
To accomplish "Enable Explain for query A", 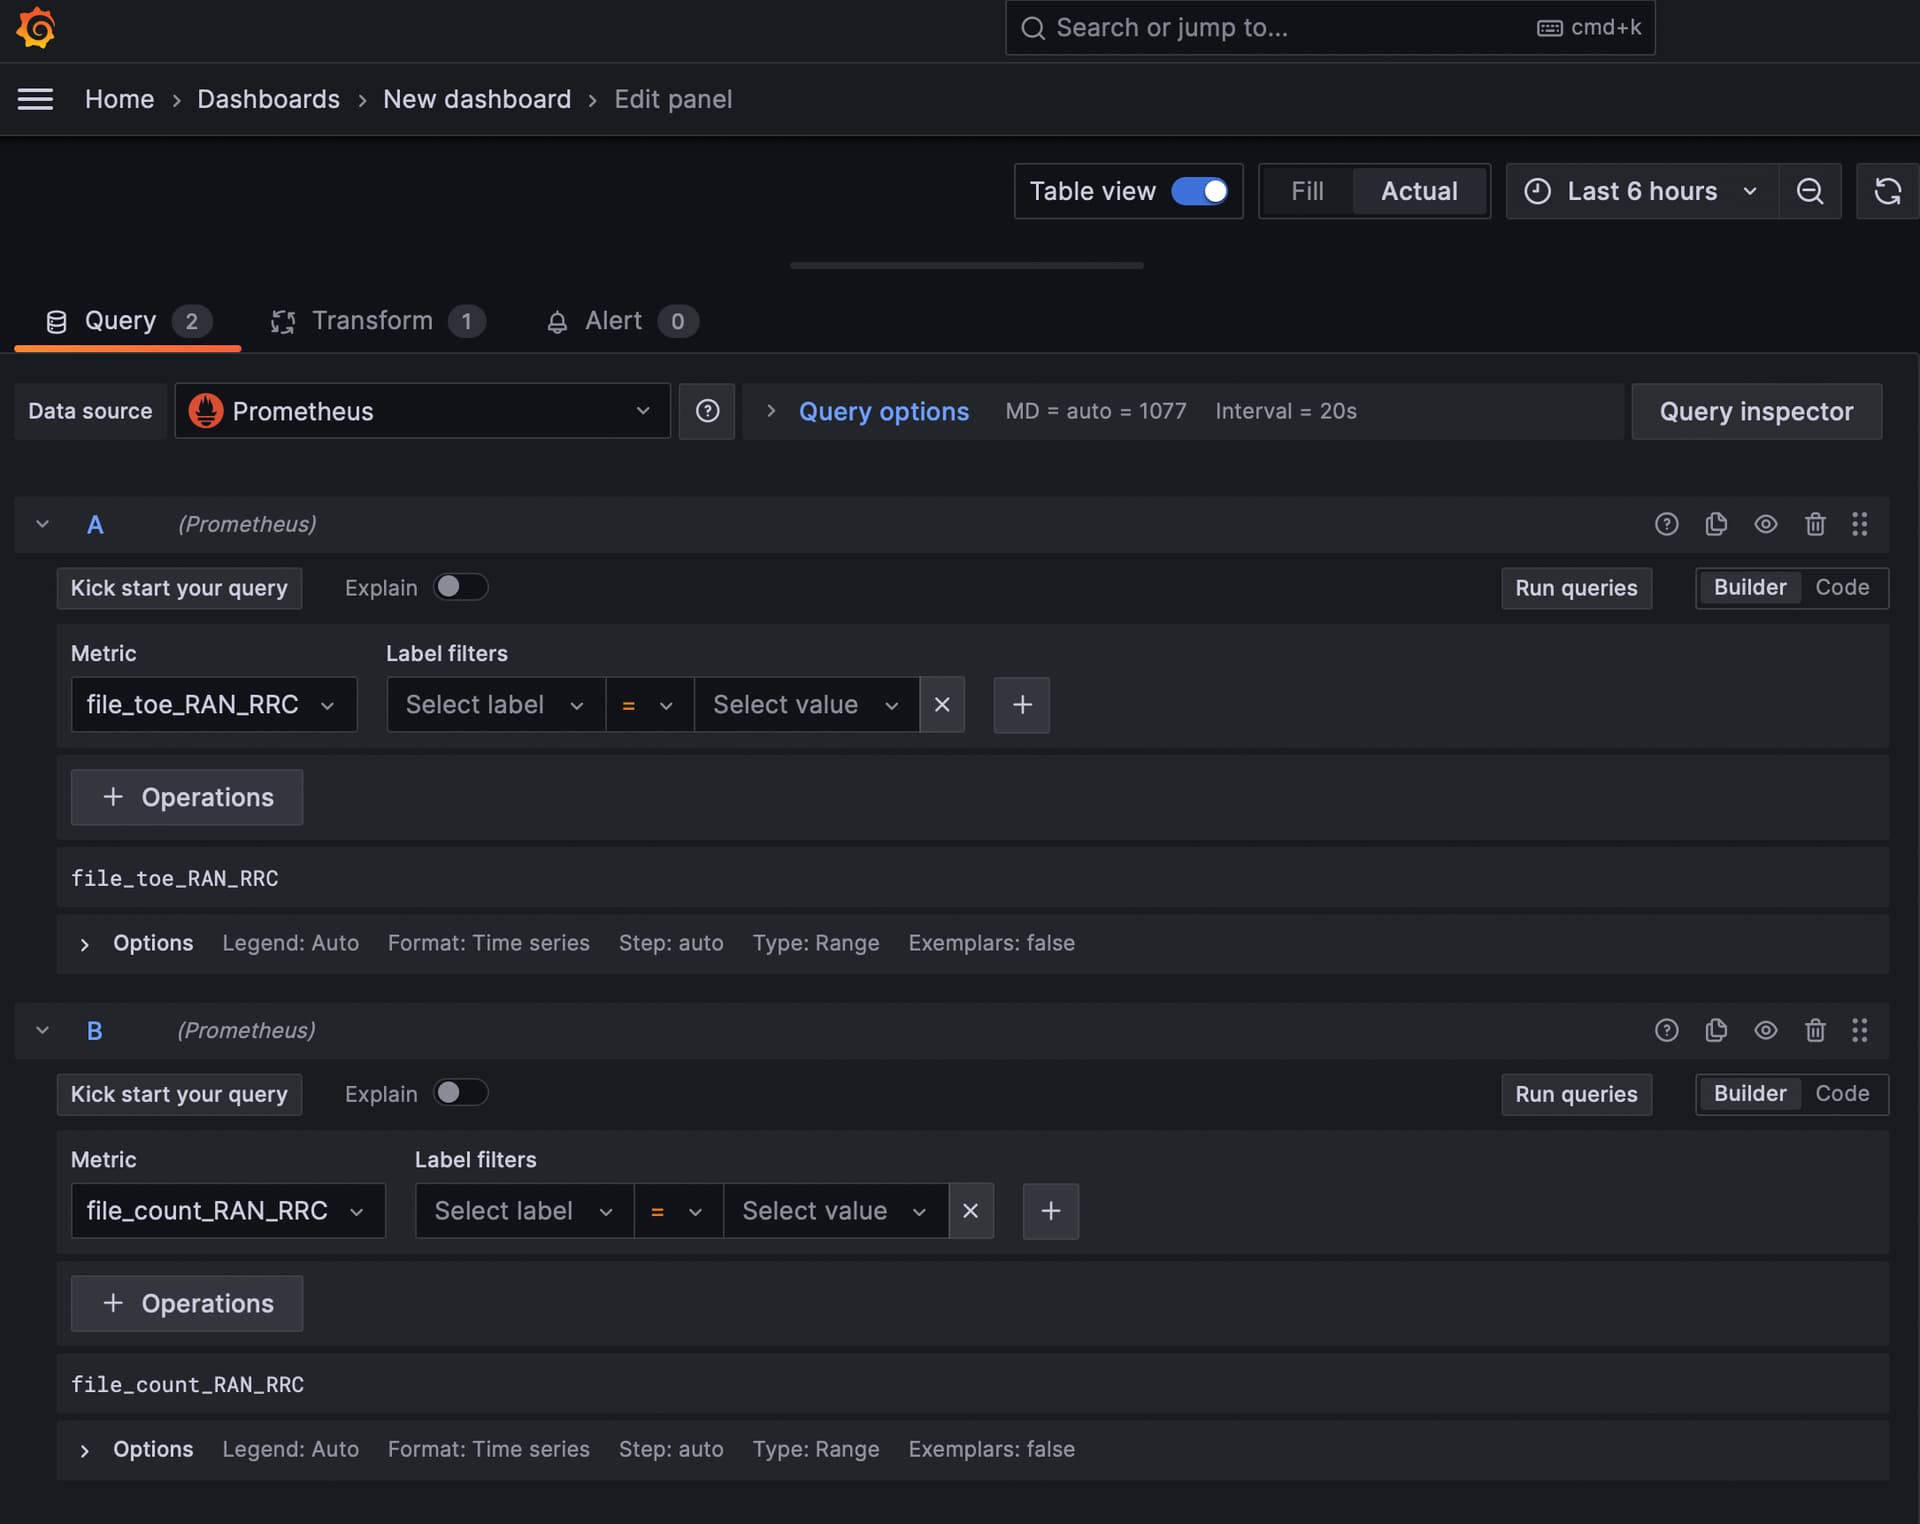I will pos(461,587).
